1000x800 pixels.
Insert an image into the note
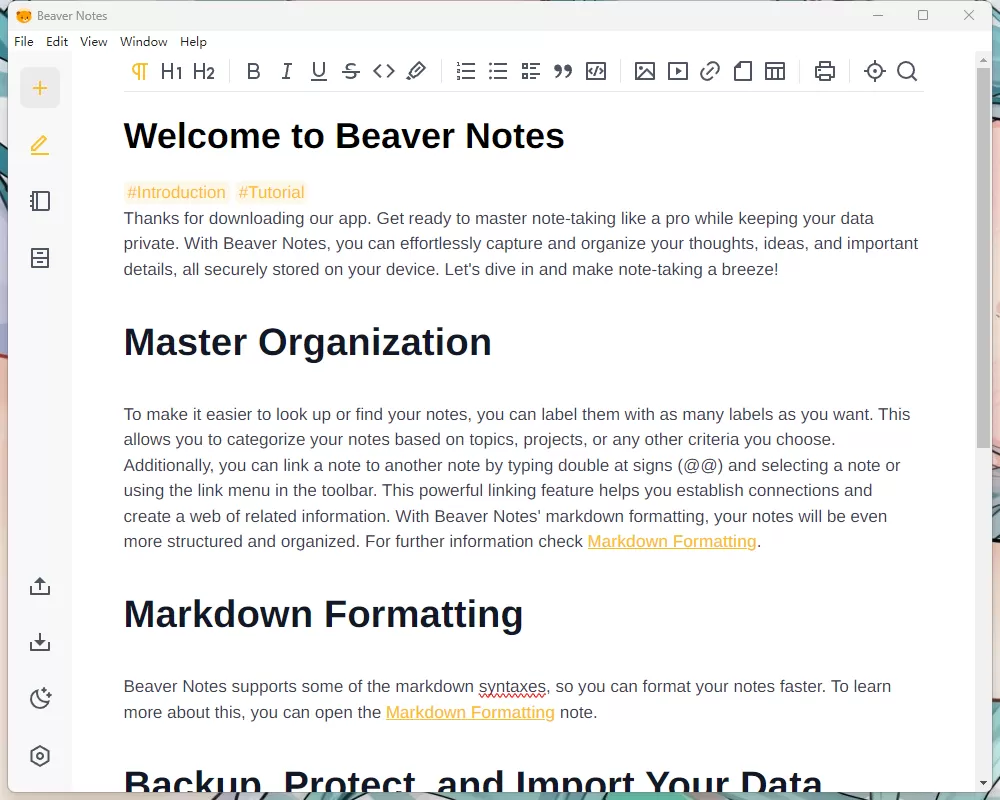(x=645, y=71)
